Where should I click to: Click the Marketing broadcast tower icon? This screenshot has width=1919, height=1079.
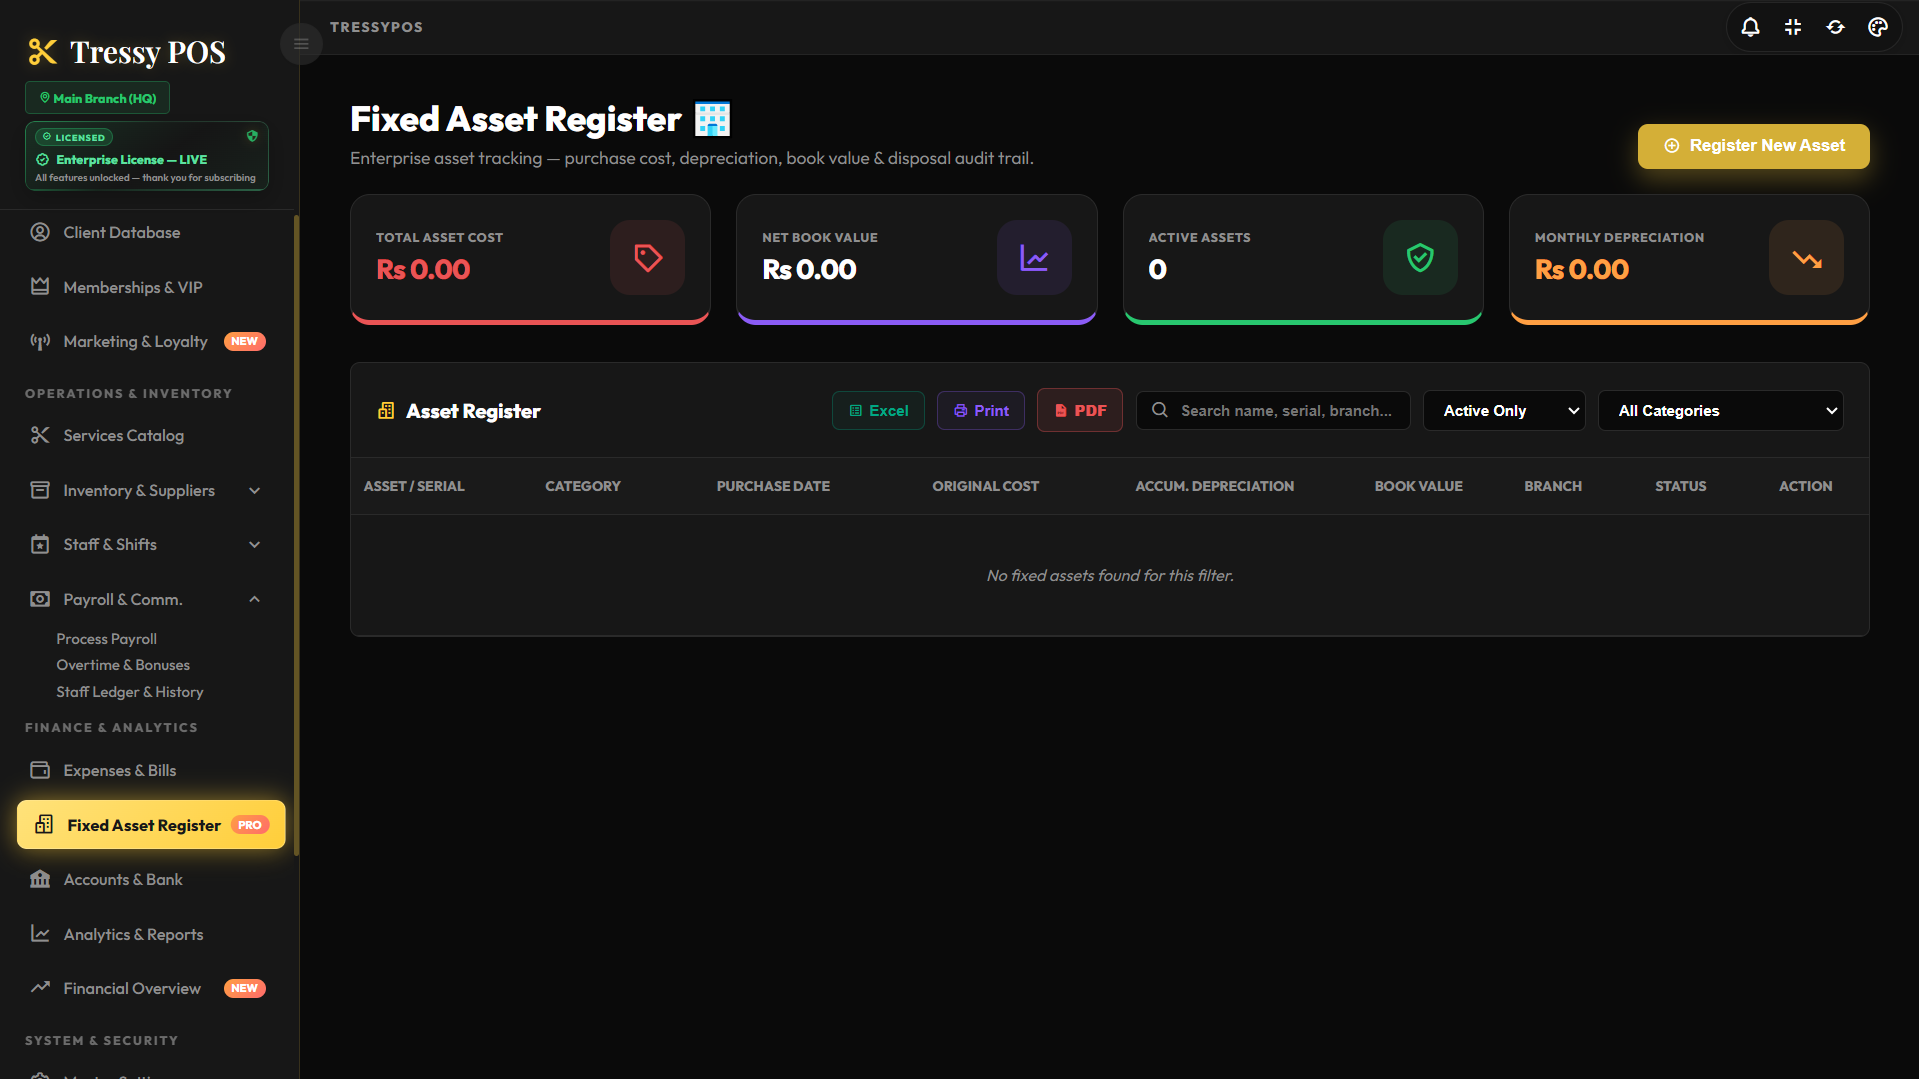pos(40,341)
